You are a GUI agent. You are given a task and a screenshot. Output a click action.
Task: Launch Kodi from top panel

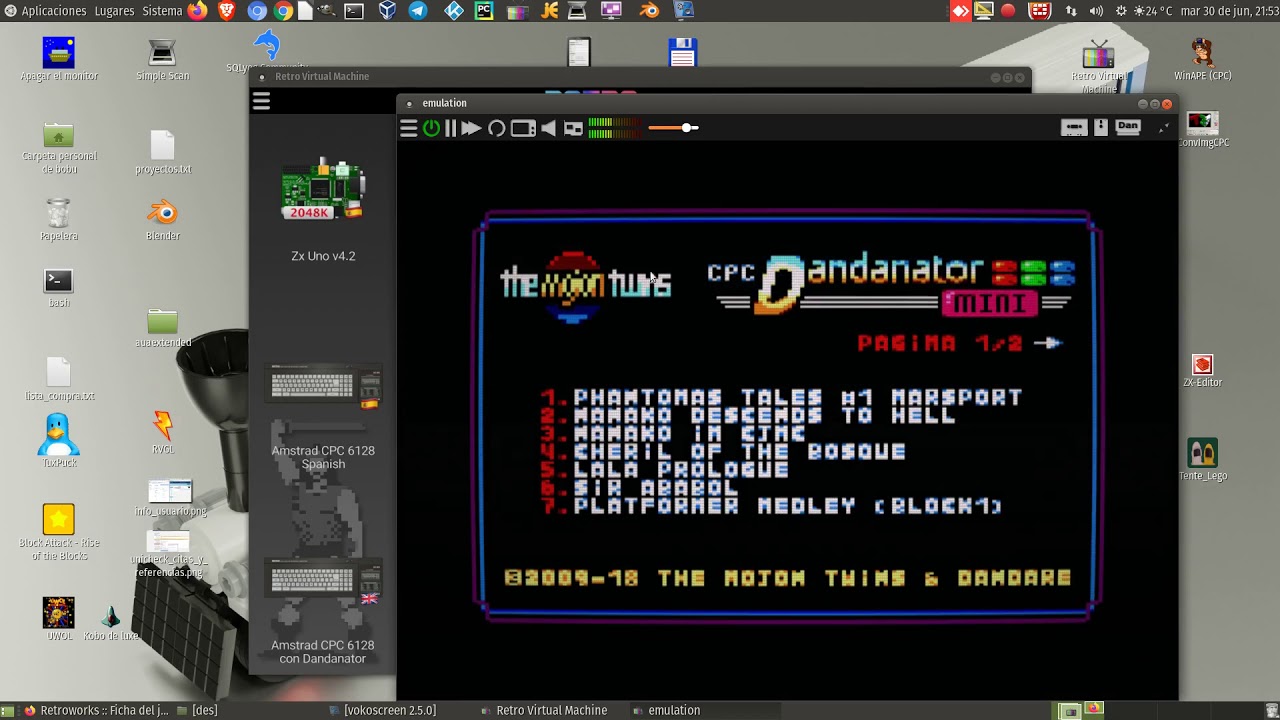click(x=453, y=11)
